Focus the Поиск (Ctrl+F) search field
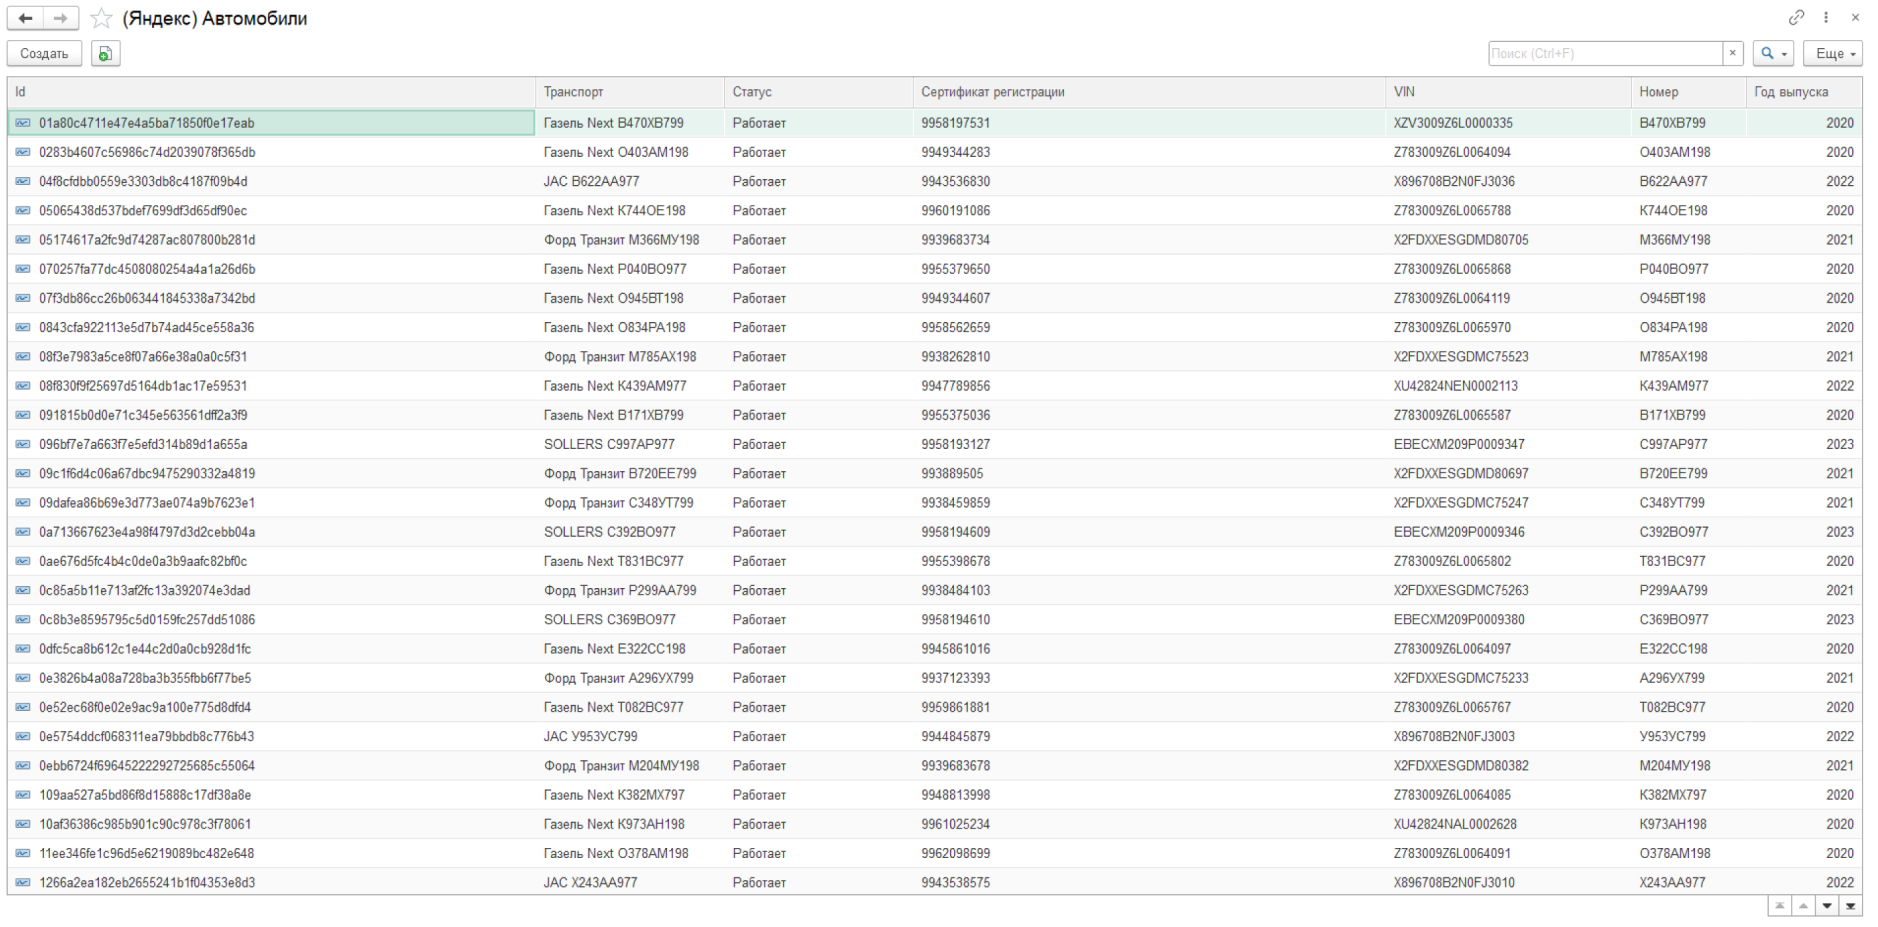Image resolution: width=1878 pixels, height=927 pixels. click(x=1605, y=54)
